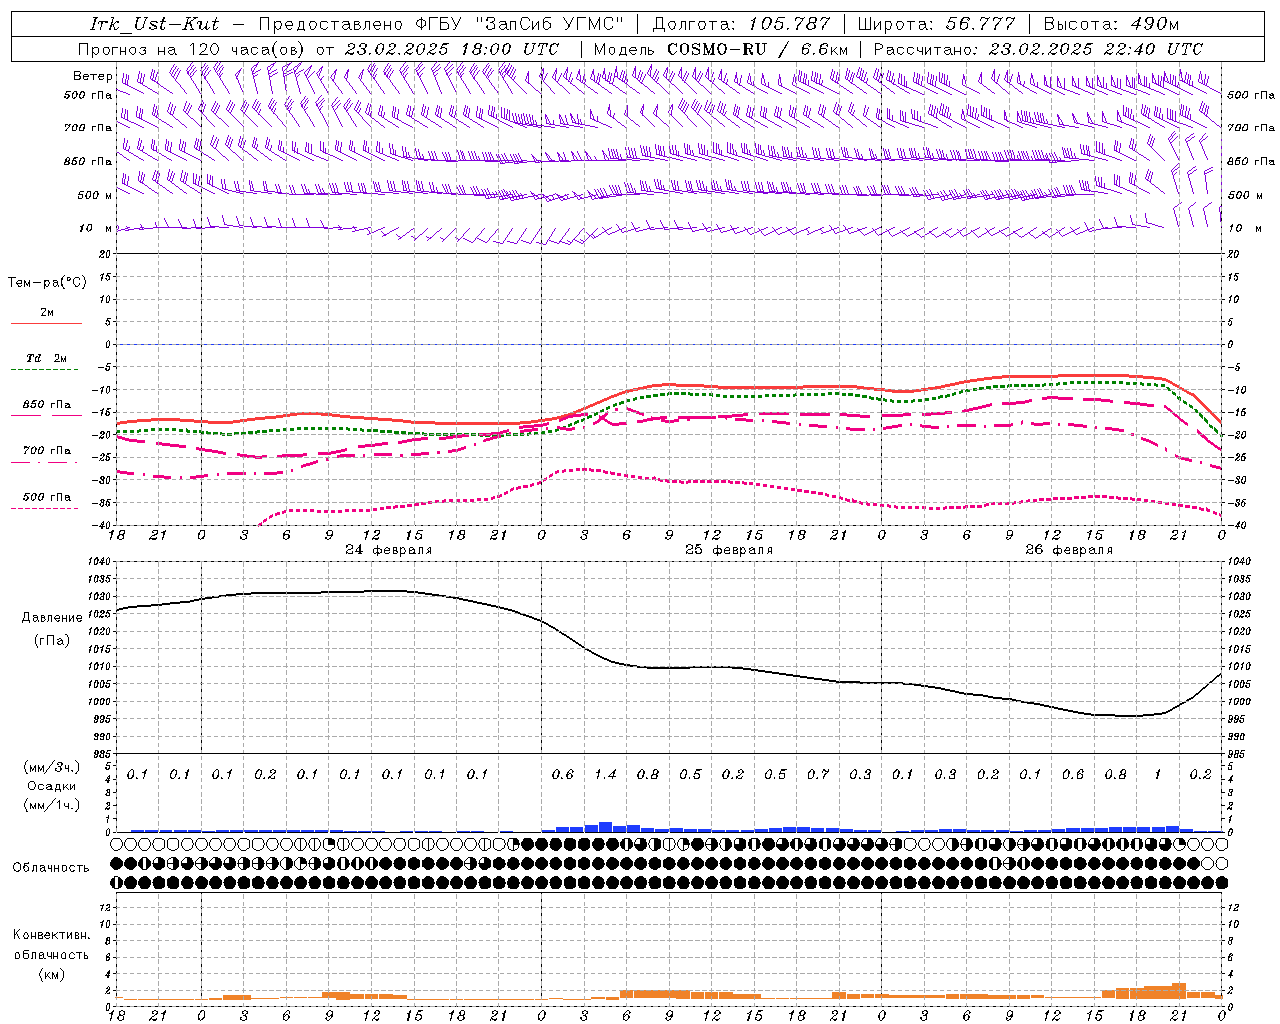
Task: Click the temperature legend '850 гПа' red-line entry
Action: click(47, 405)
